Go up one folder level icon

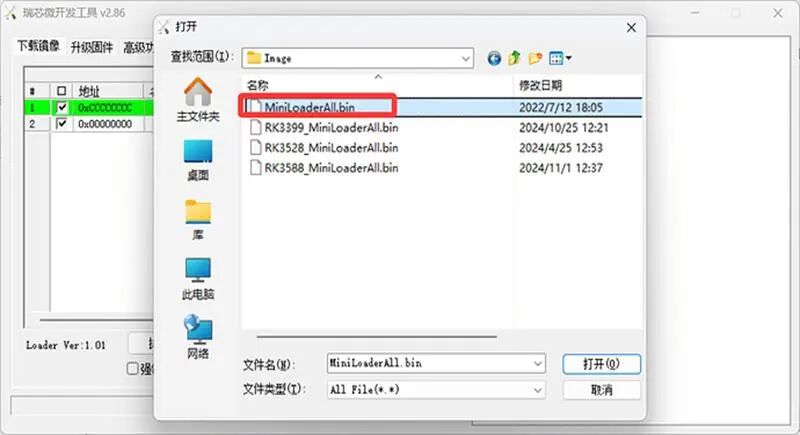point(514,58)
